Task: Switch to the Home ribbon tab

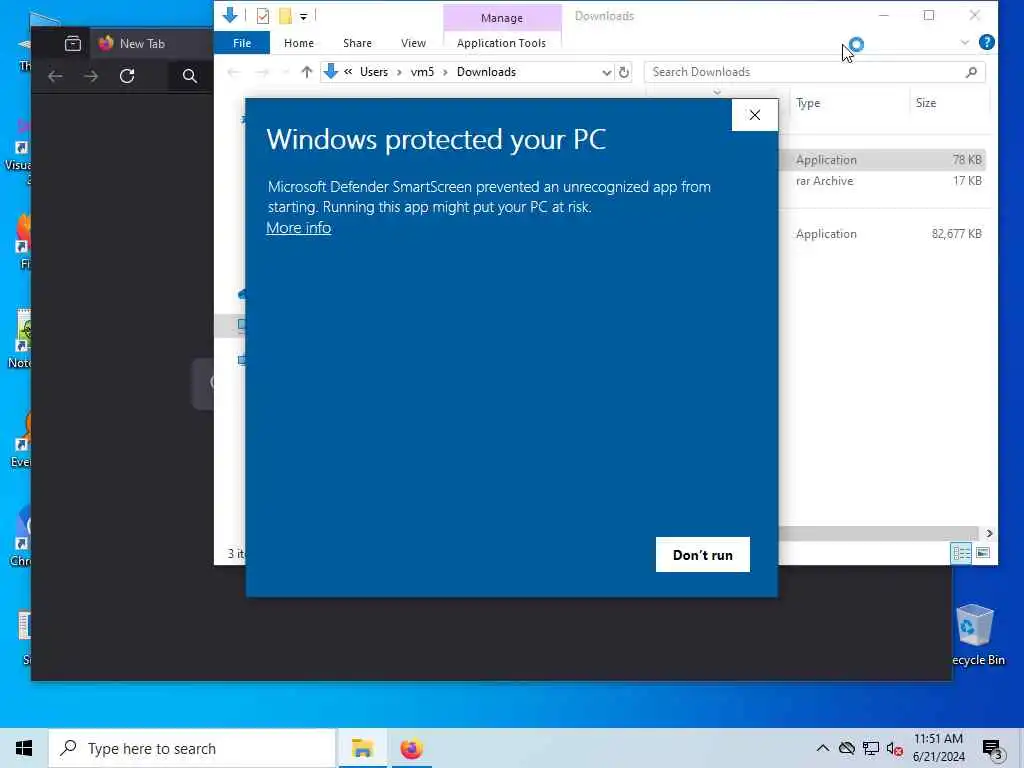Action: tap(298, 43)
